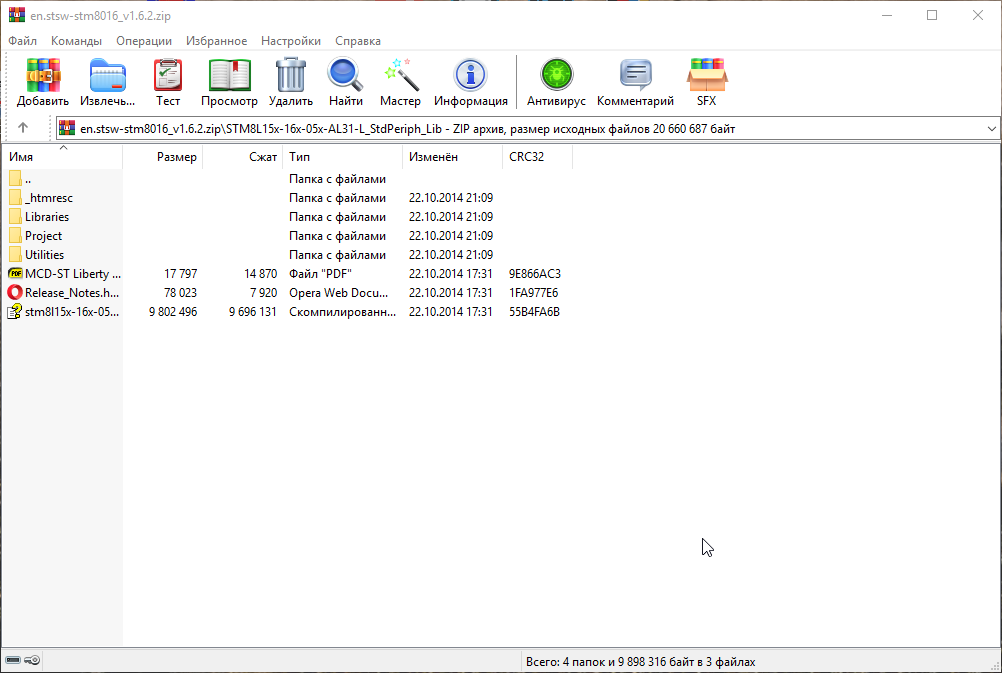Select the Libraries folder name
Image resolution: width=1002 pixels, height=673 pixels.
coord(47,217)
